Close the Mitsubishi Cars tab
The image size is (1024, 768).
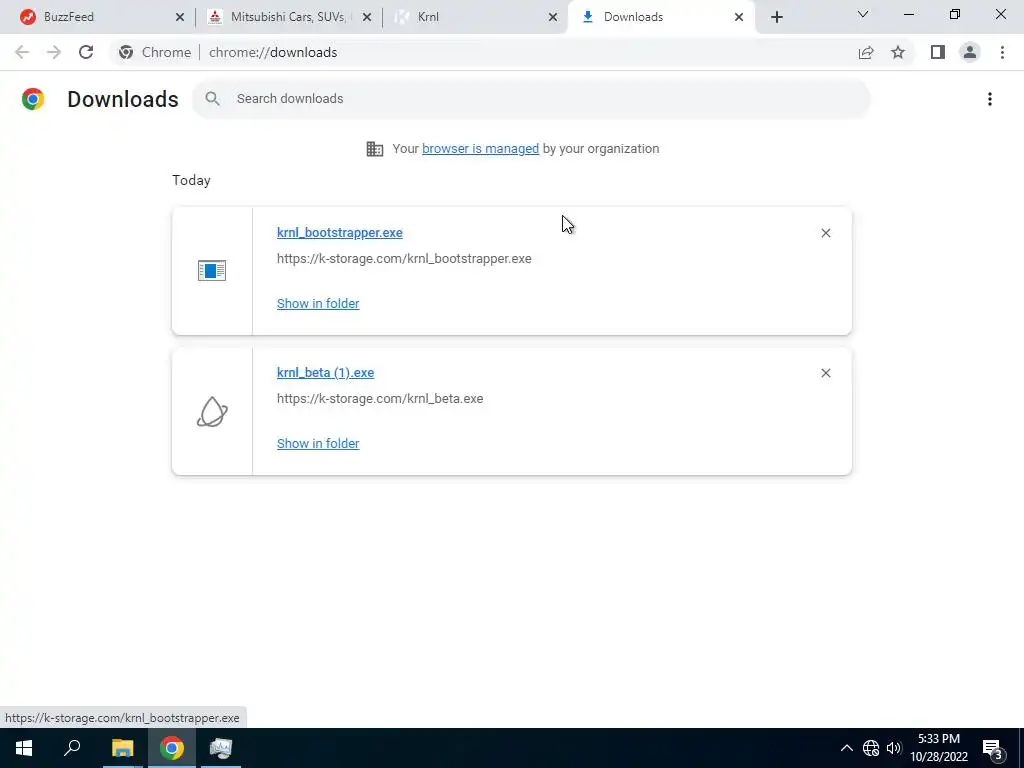[x=367, y=18]
